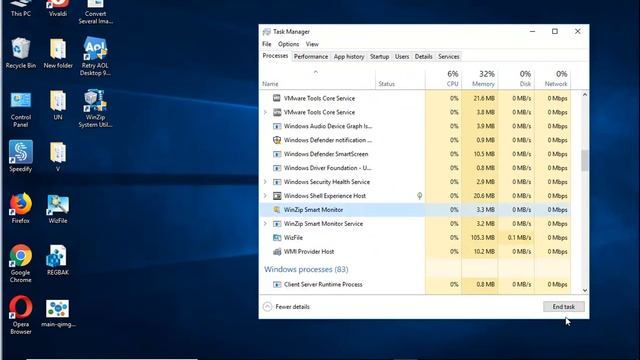Click the WMI Provider Host process icon

click(x=277, y=251)
